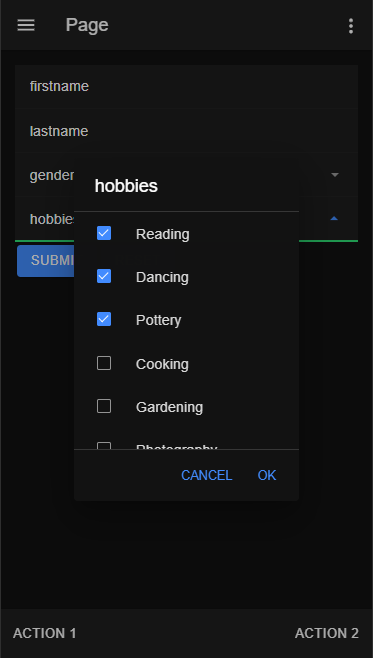Confirm hobbies selection with OK

(267, 475)
